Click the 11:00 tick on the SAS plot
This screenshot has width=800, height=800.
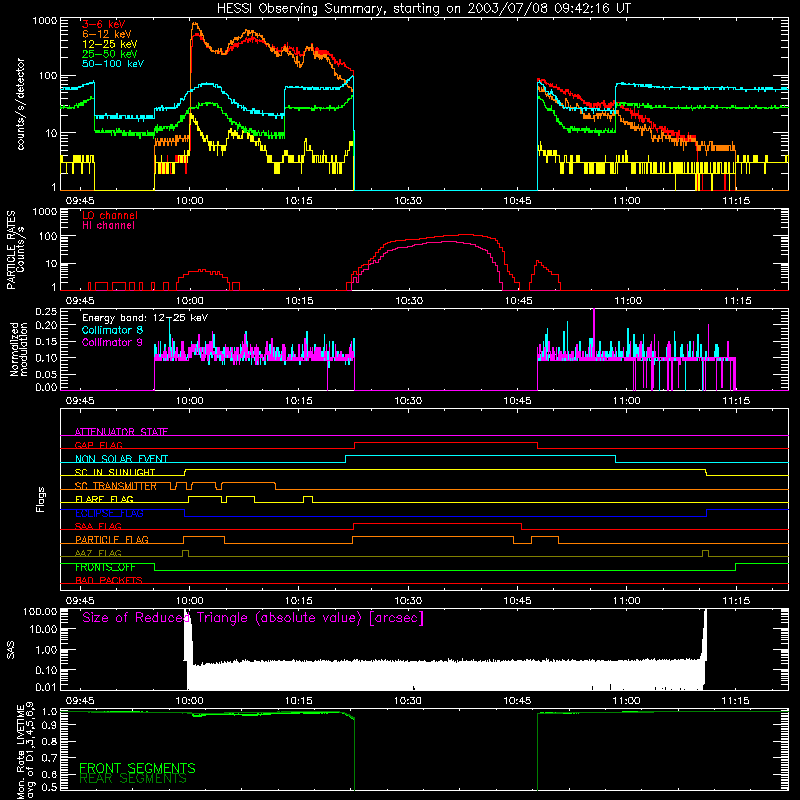[x=627, y=701]
